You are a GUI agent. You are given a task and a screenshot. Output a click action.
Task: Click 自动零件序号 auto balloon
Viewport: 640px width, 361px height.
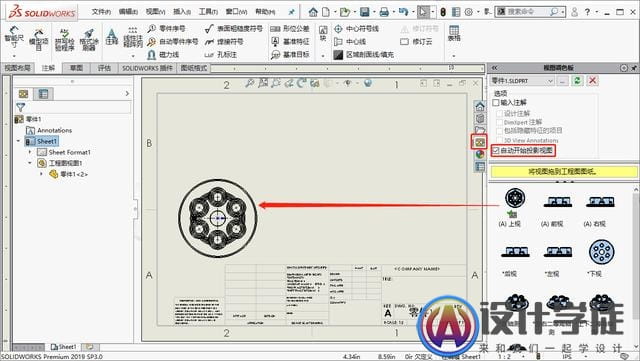[173, 42]
